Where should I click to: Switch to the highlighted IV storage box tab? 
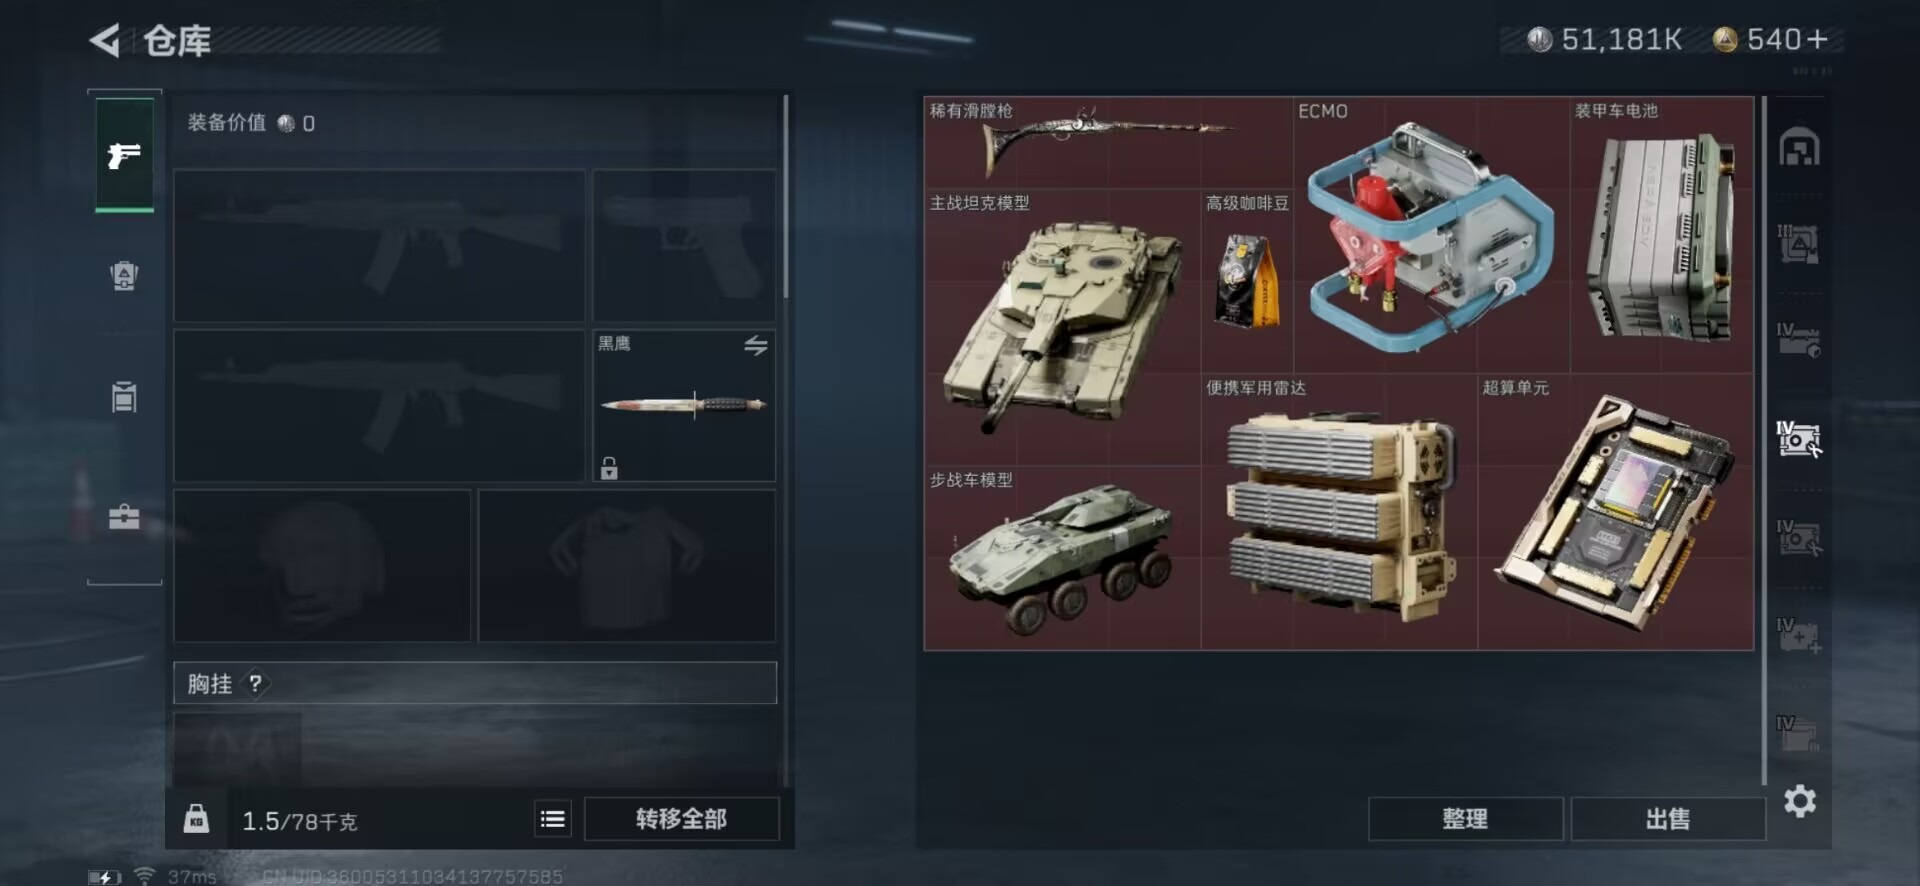1799,439
